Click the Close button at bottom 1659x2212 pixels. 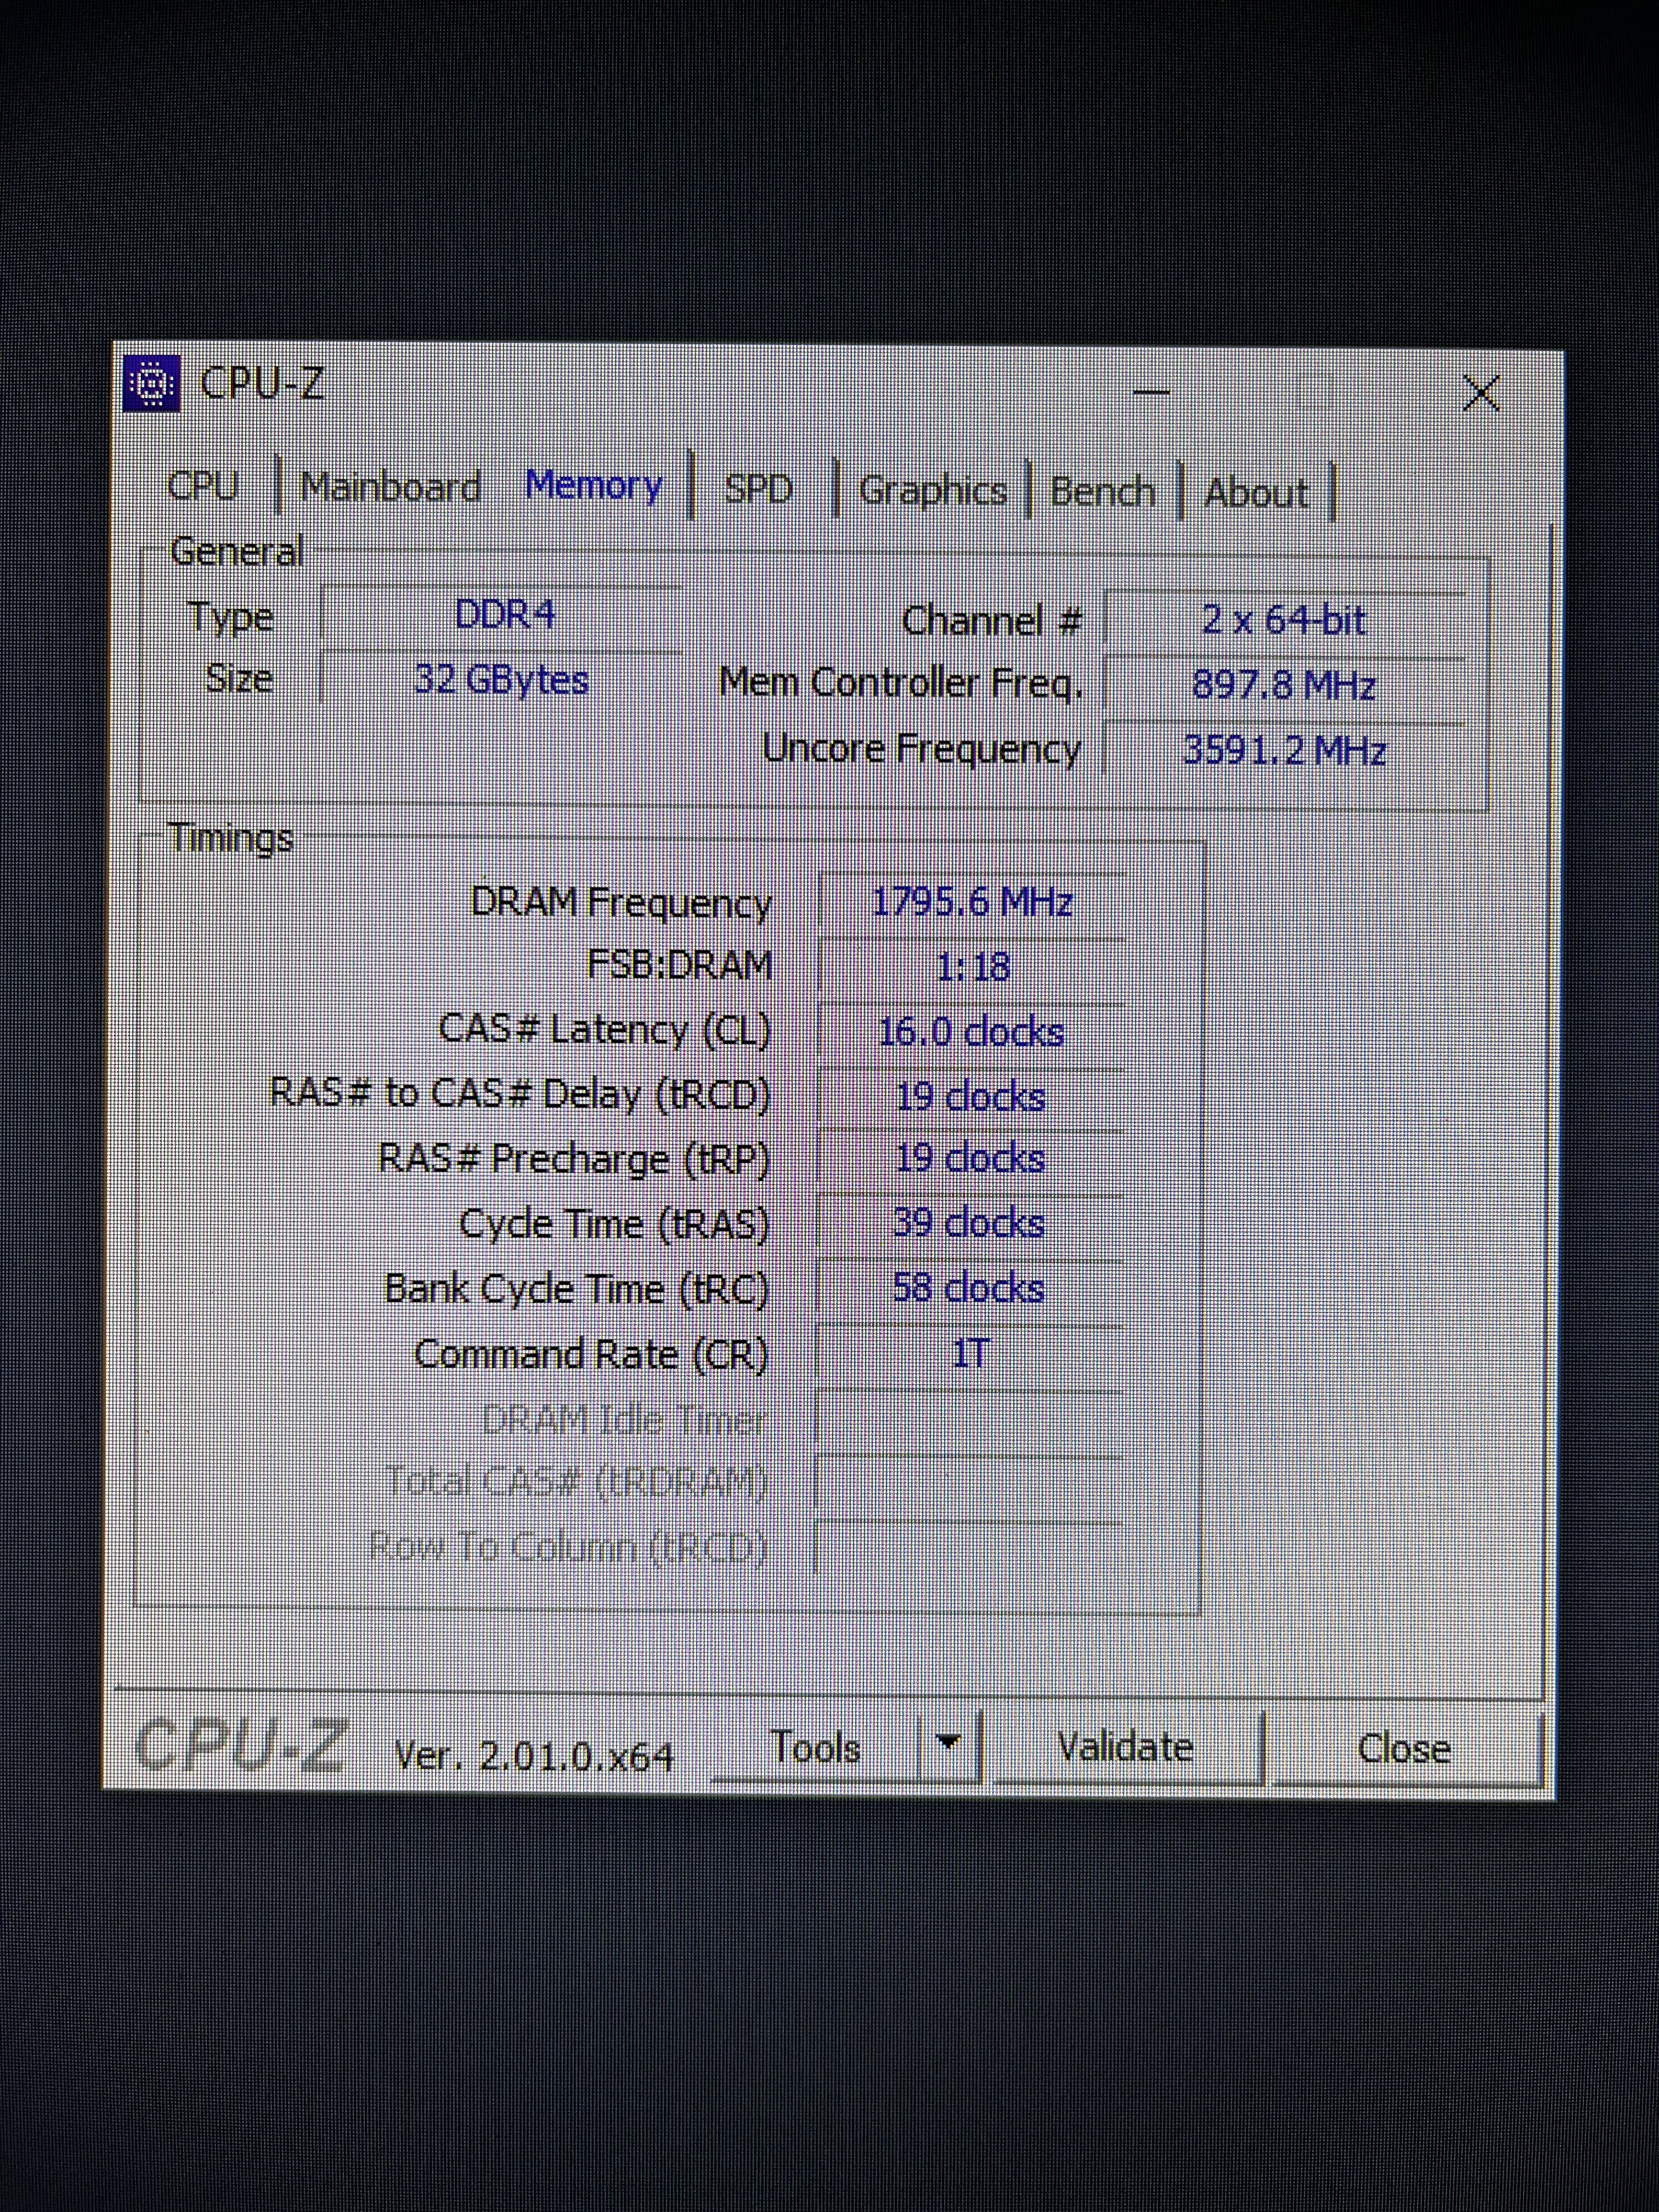pos(1403,1749)
